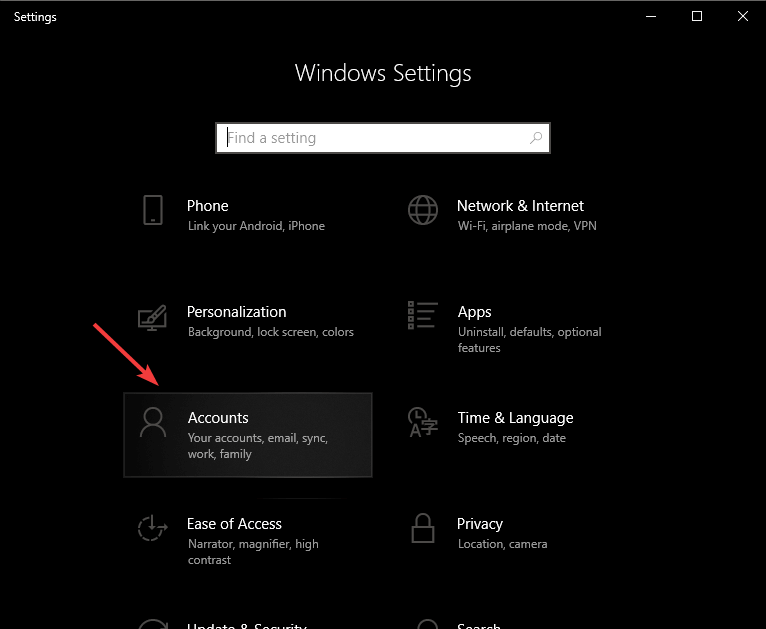Select the Ease of Access heading
The width and height of the screenshot is (766, 629).
234,524
